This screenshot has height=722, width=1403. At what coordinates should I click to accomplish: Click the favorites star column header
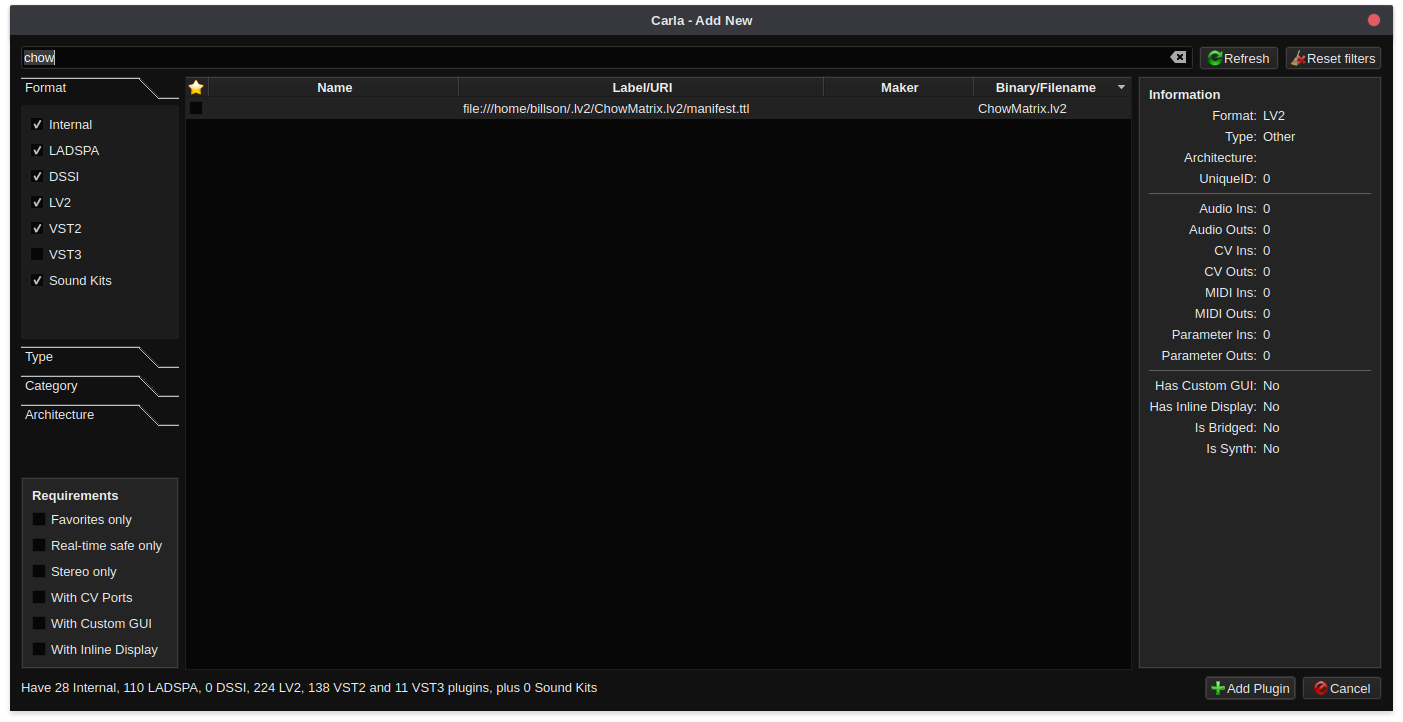[196, 88]
